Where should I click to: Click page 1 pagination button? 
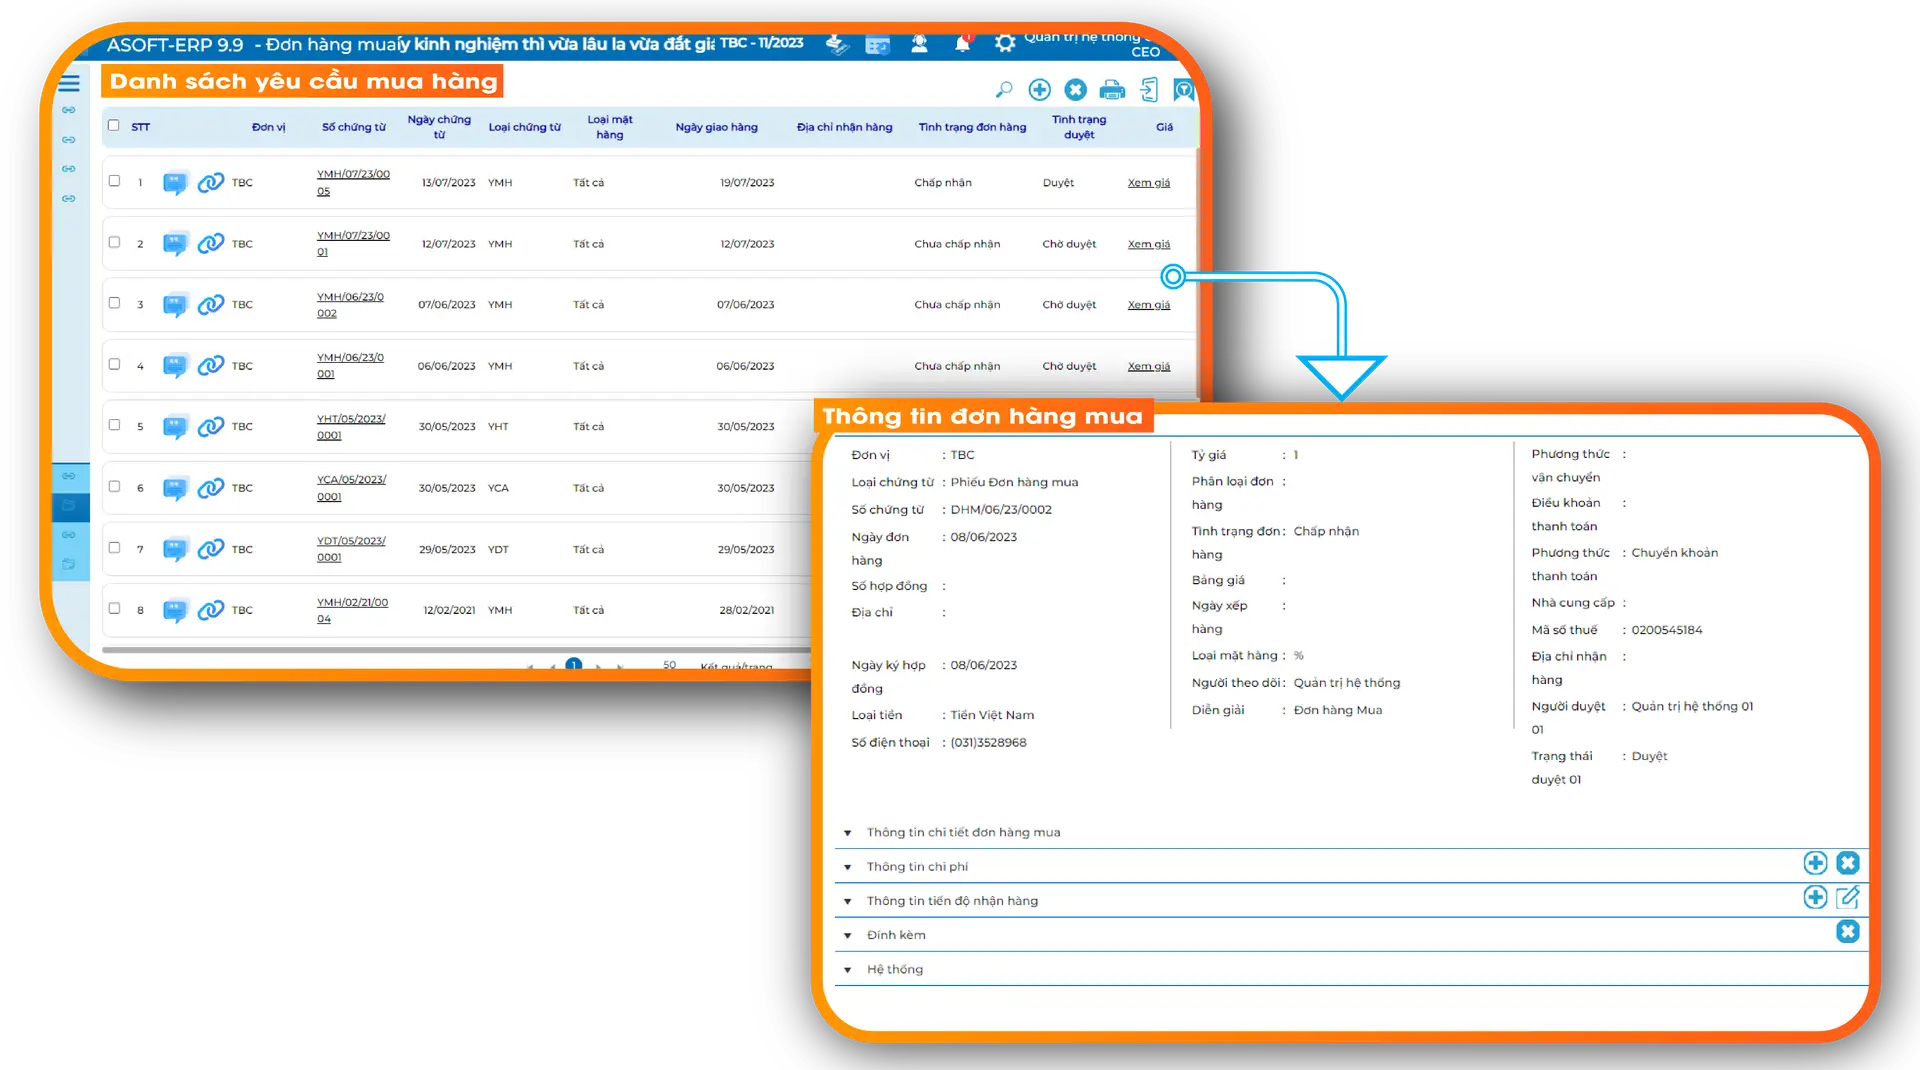point(573,664)
